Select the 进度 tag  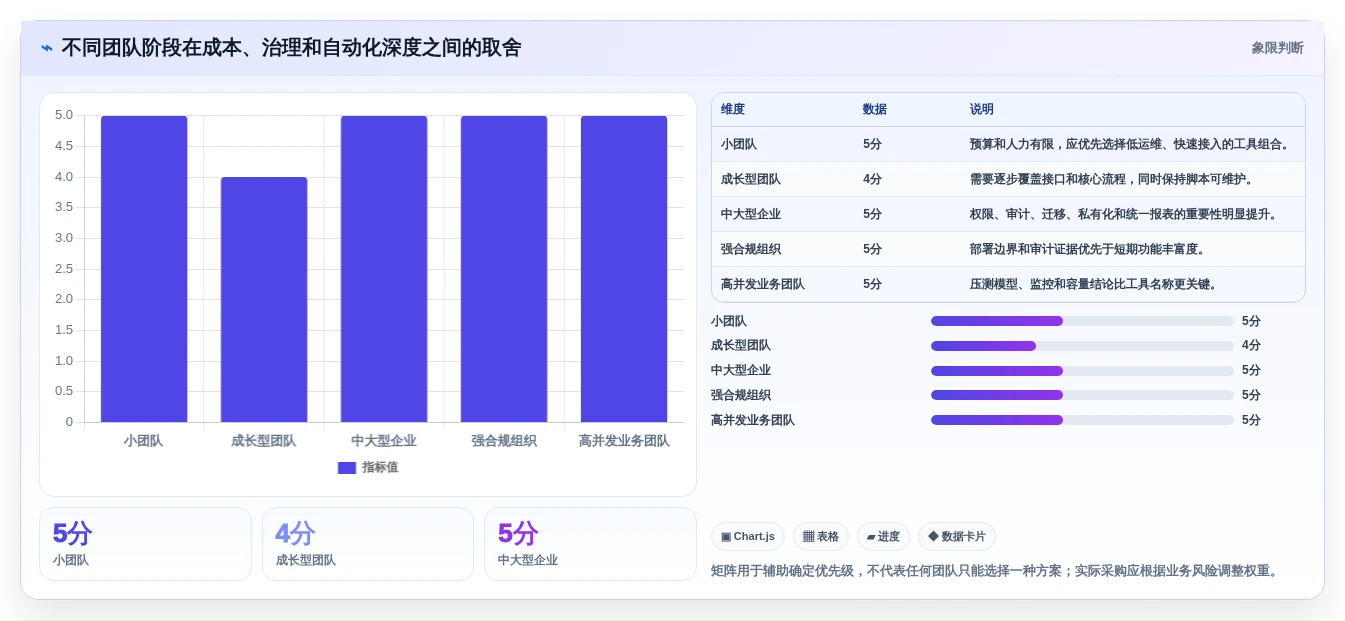883,537
